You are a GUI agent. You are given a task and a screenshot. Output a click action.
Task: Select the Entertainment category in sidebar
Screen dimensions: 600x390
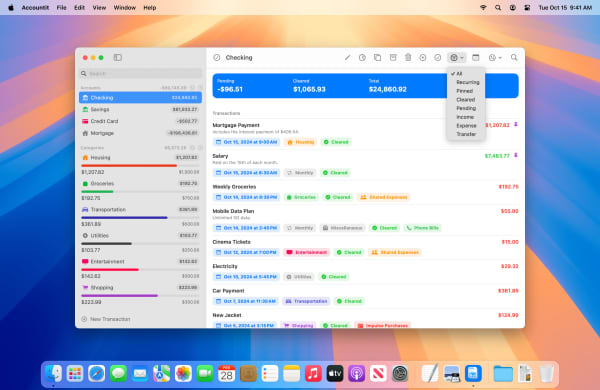[140, 262]
